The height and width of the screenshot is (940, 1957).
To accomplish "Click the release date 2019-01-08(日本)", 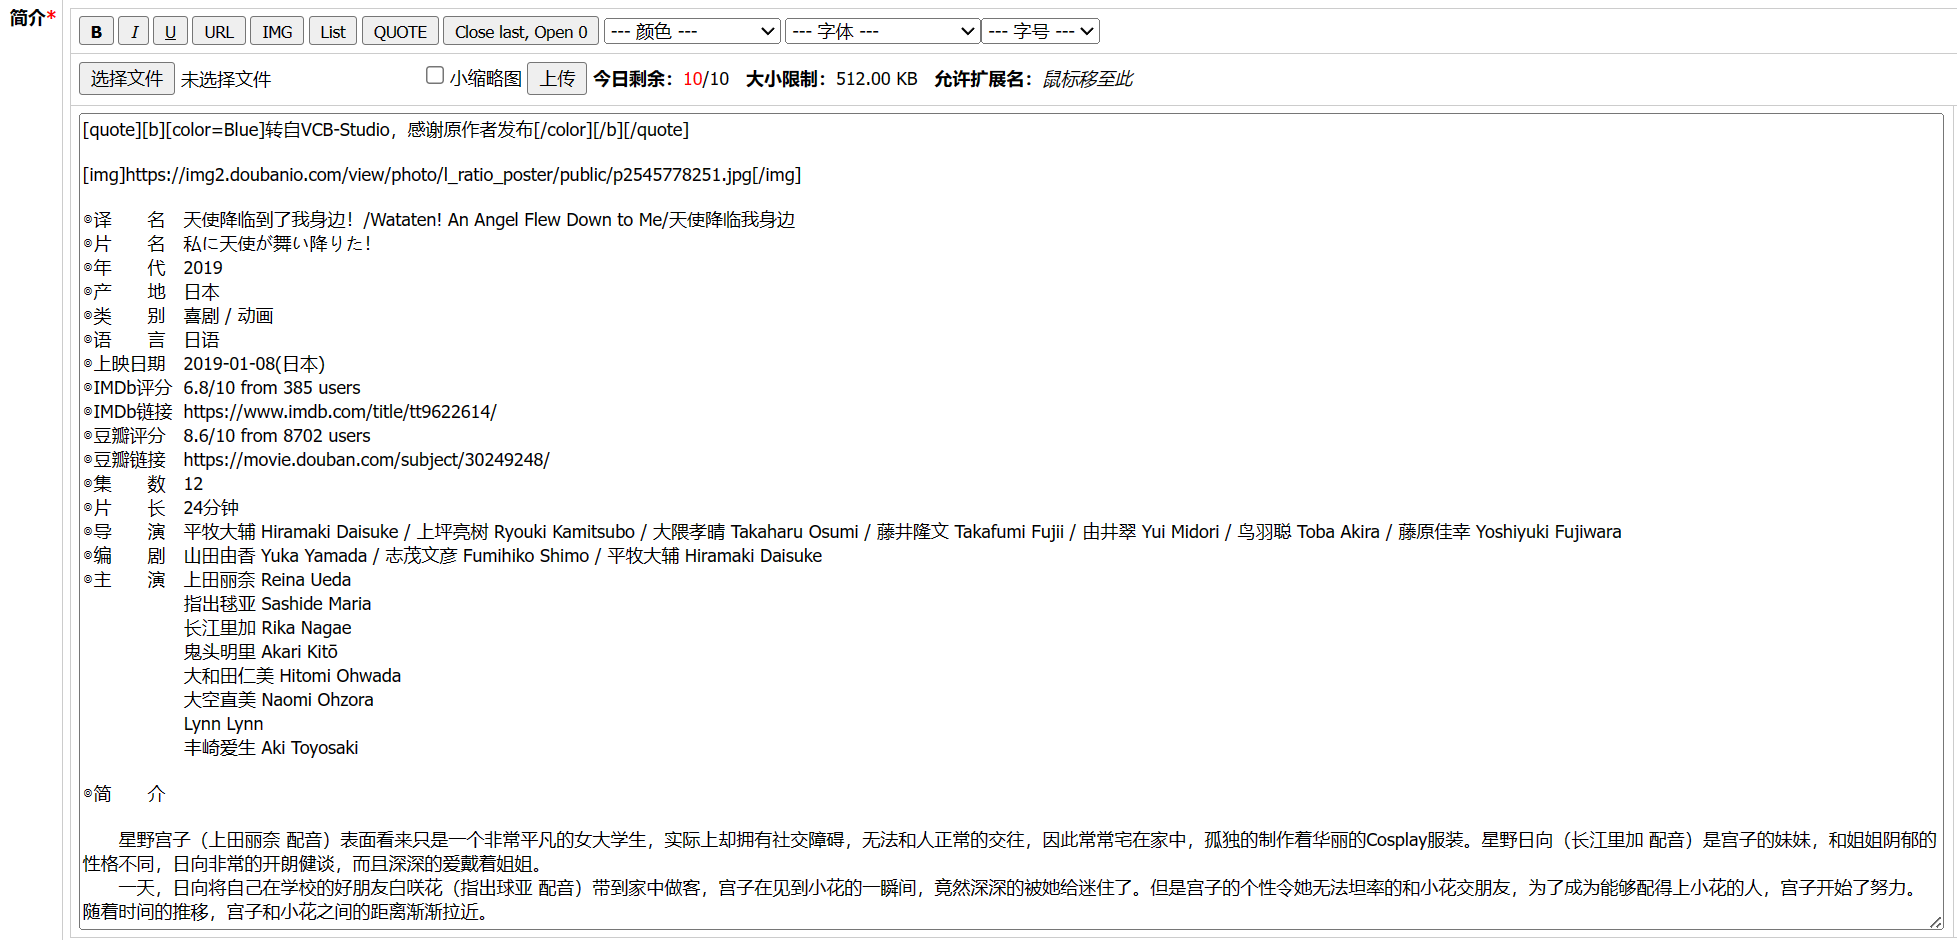I will click(x=254, y=364).
